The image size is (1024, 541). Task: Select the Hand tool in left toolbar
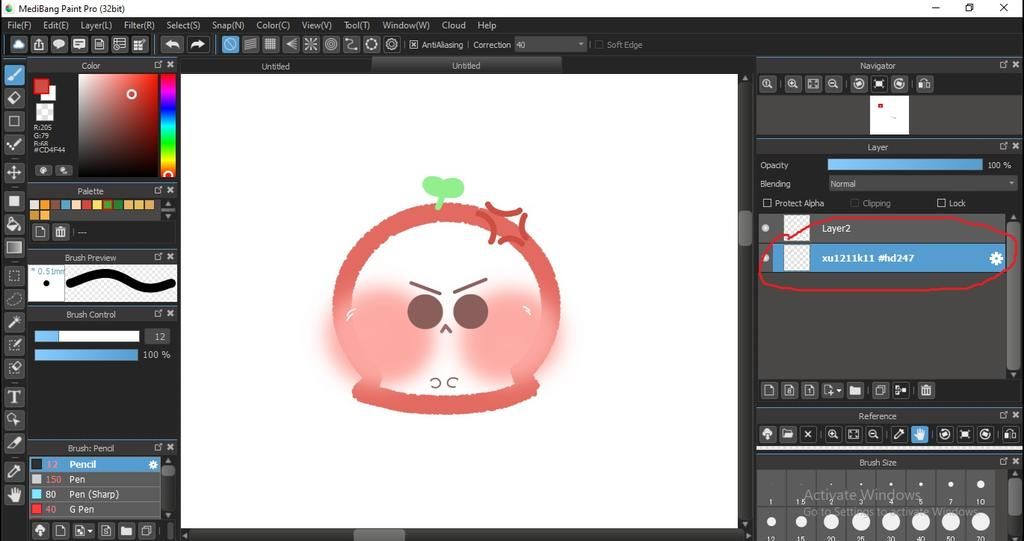[14, 495]
